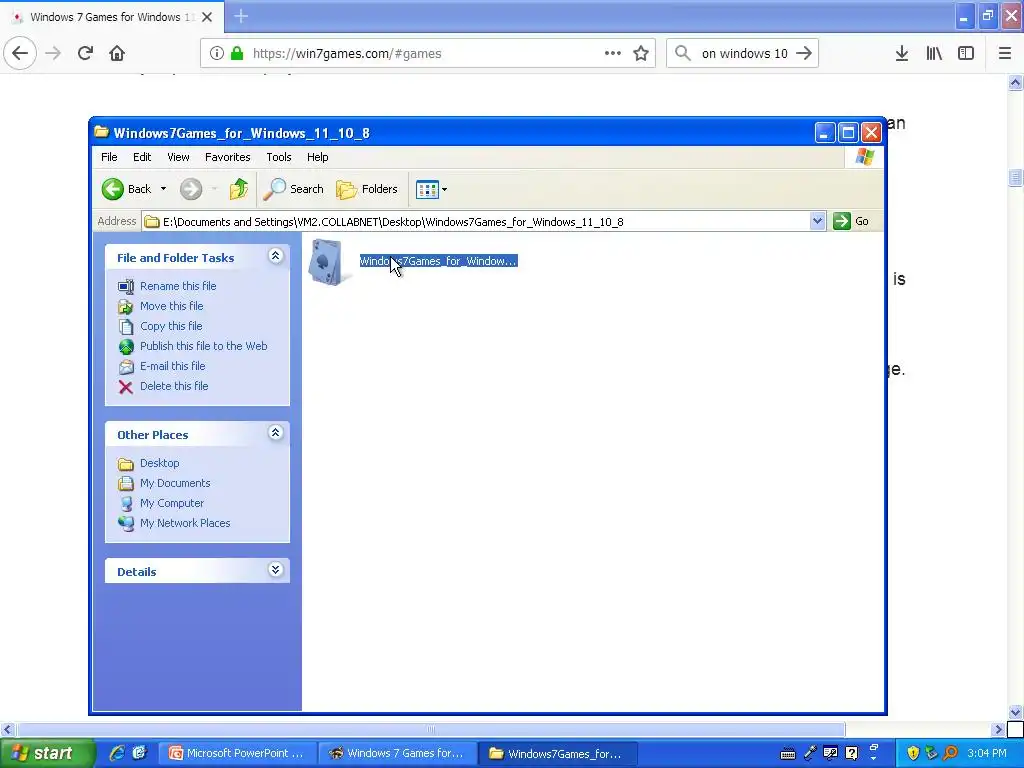Viewport: 1024px width, 768px height.
Task: Click the Firefox horizontal scrollbar
Action: pos(431,729)
